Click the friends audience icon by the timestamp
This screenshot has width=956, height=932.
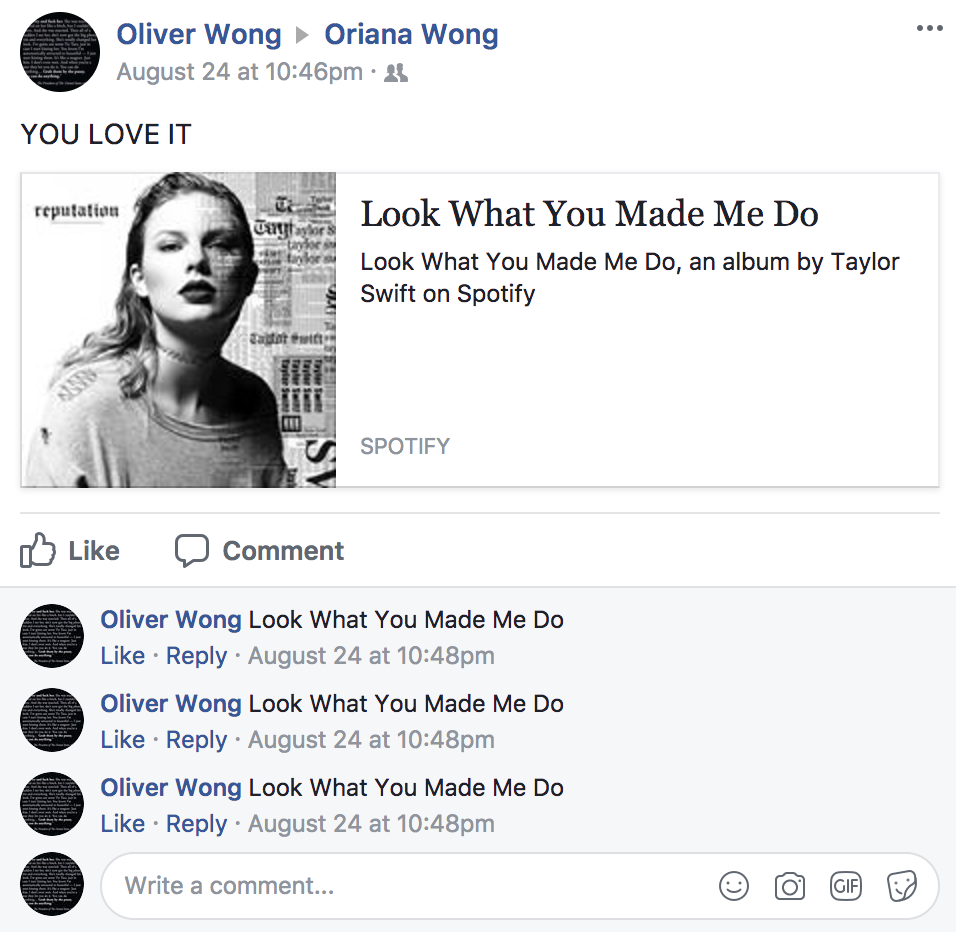tap(396, 73)
